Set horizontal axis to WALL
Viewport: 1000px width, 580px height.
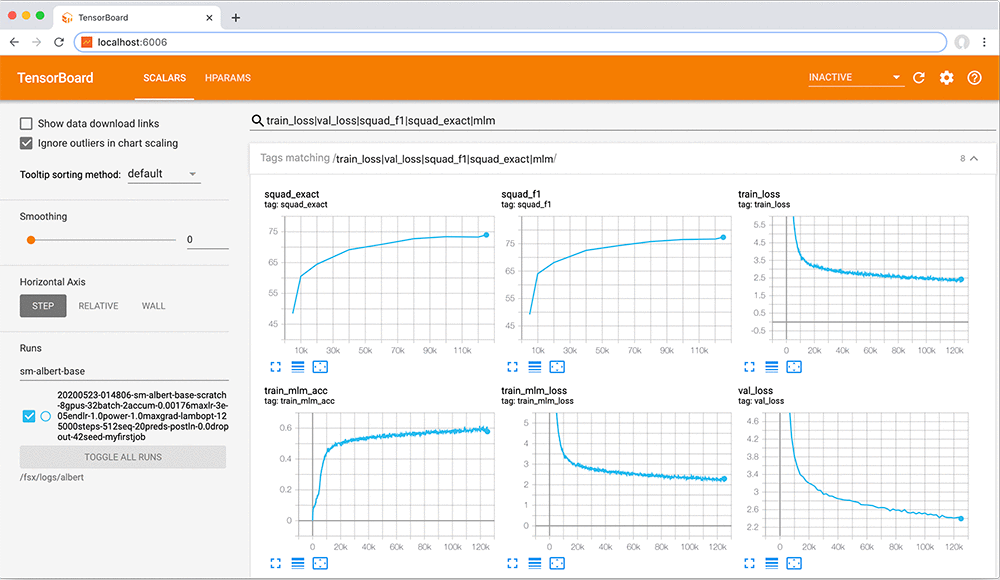pos(153,306)
